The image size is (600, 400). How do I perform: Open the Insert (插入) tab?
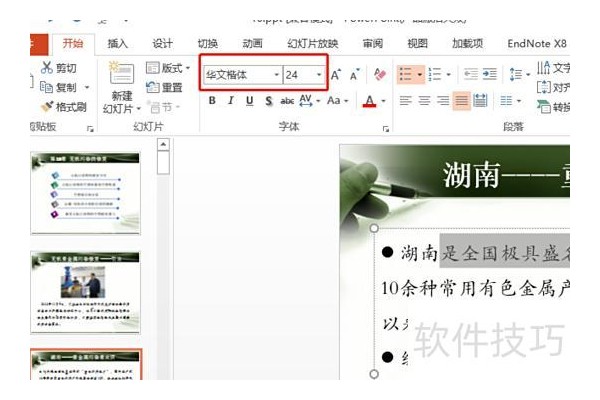click(117, 44)
